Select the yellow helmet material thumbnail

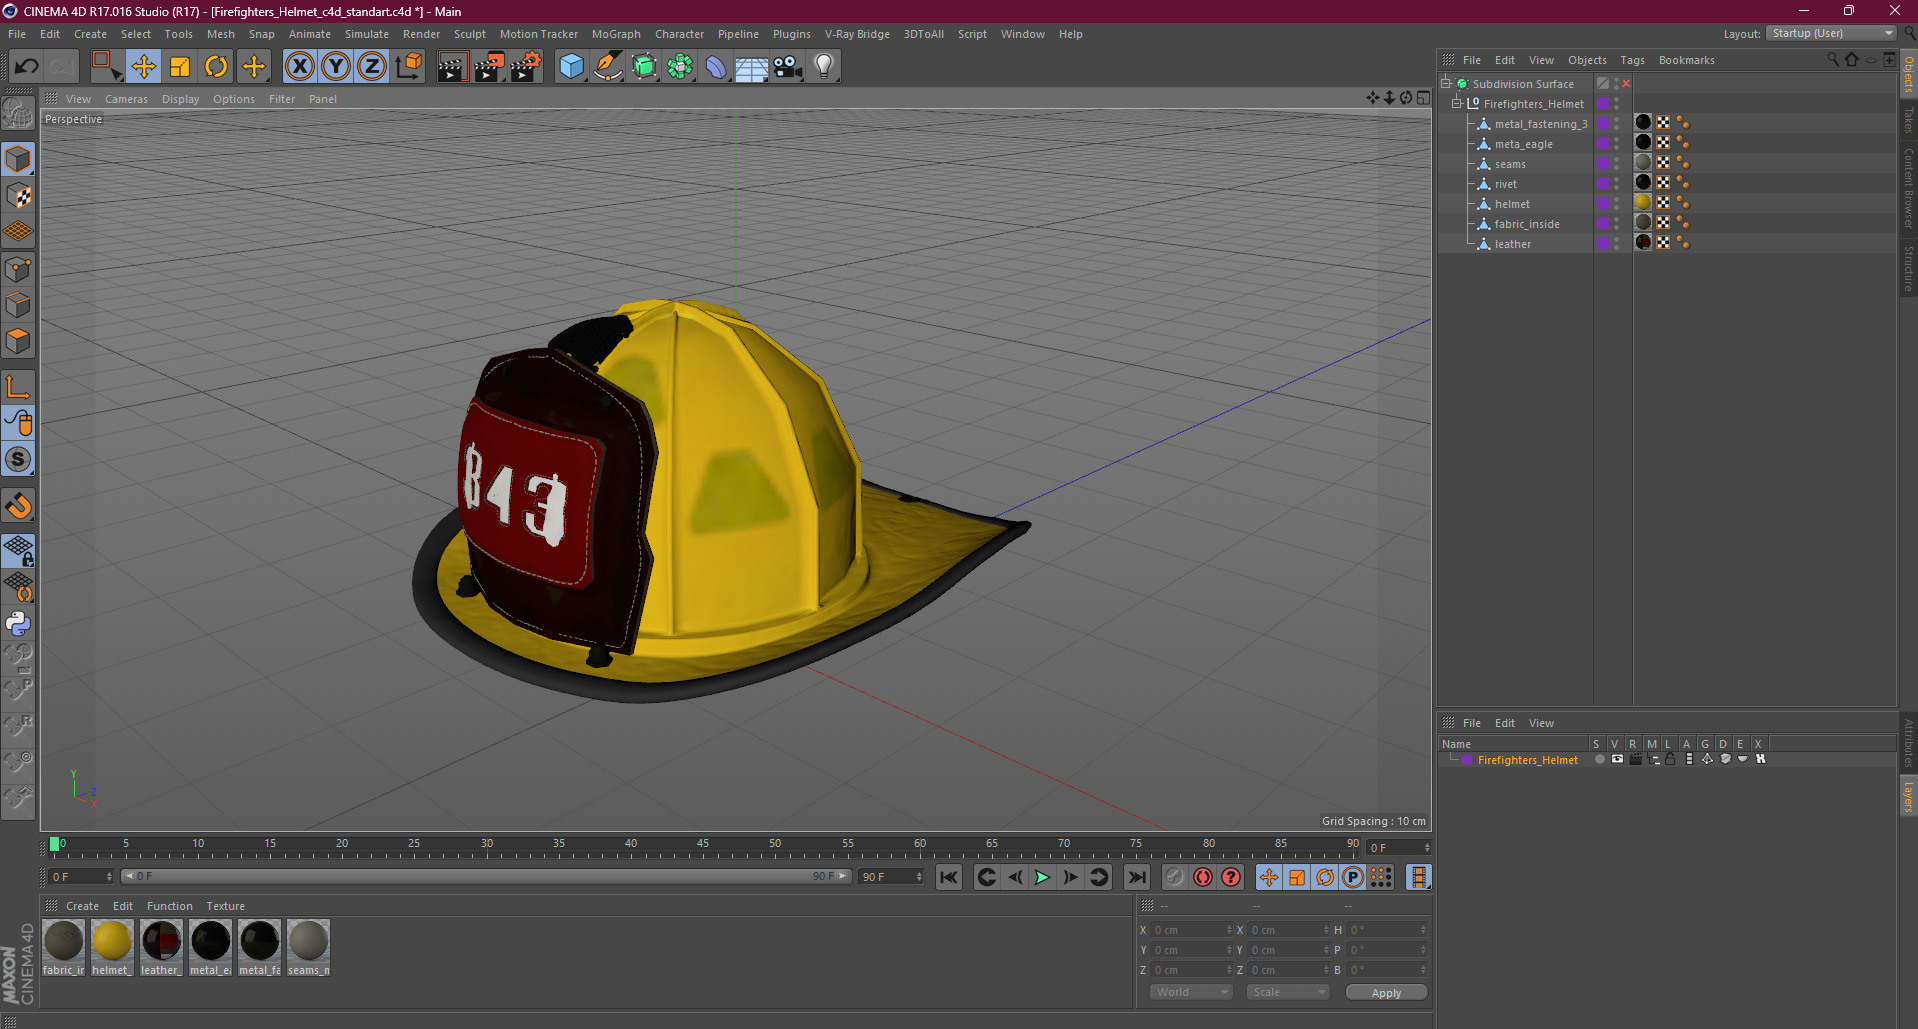tap(112, 941)
